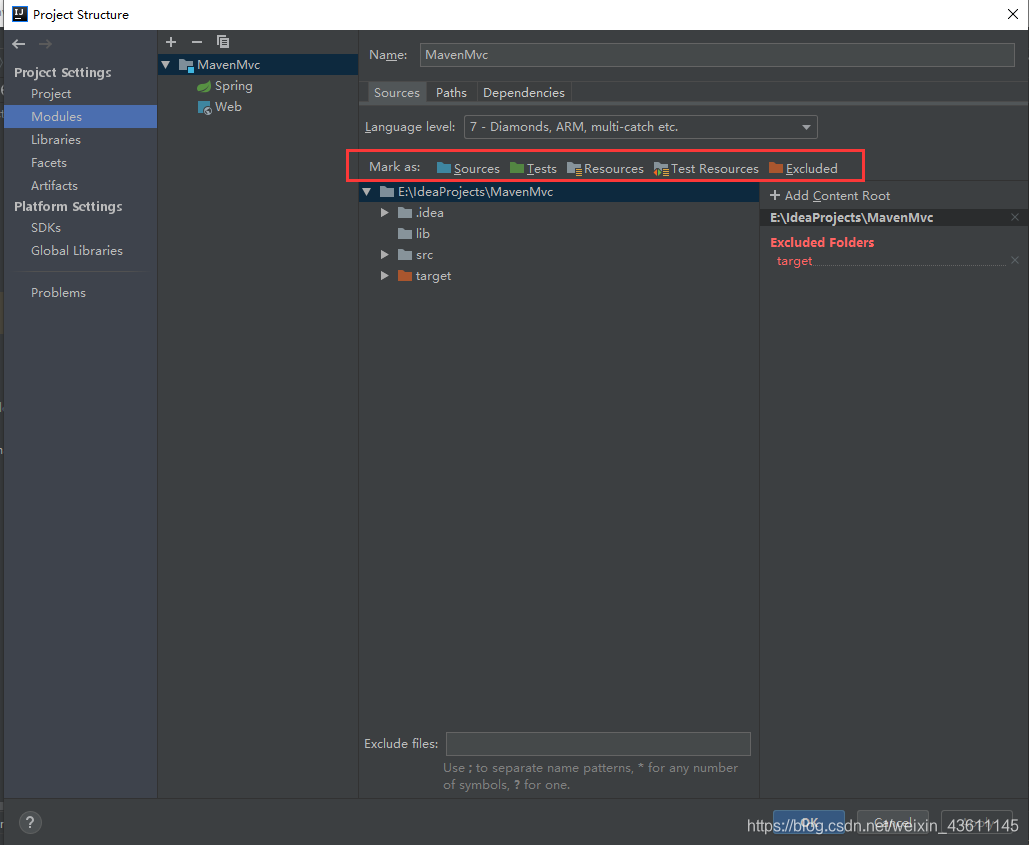Close the Project Structure dialog

pos(1013,14)
